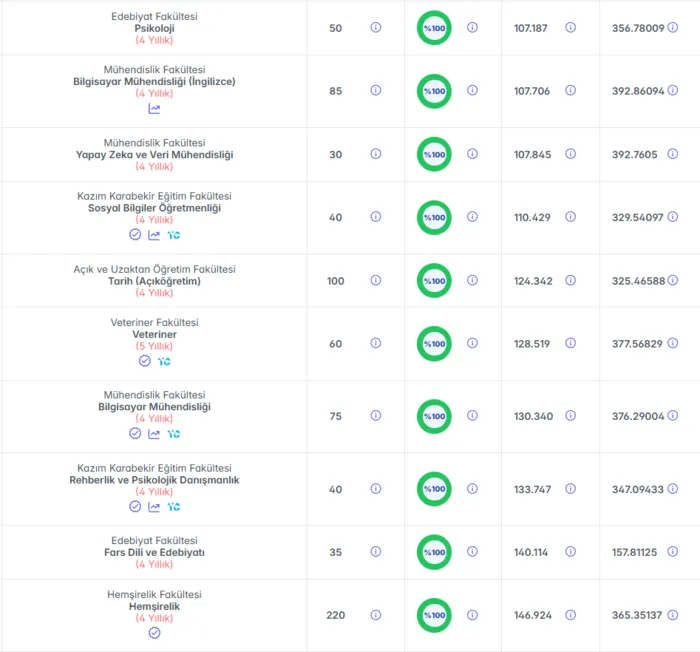Click checkmark badge under Hemşirelik program
Viewport: 700px width, 652px height.
pyautogui.click(x=154, y=633)
